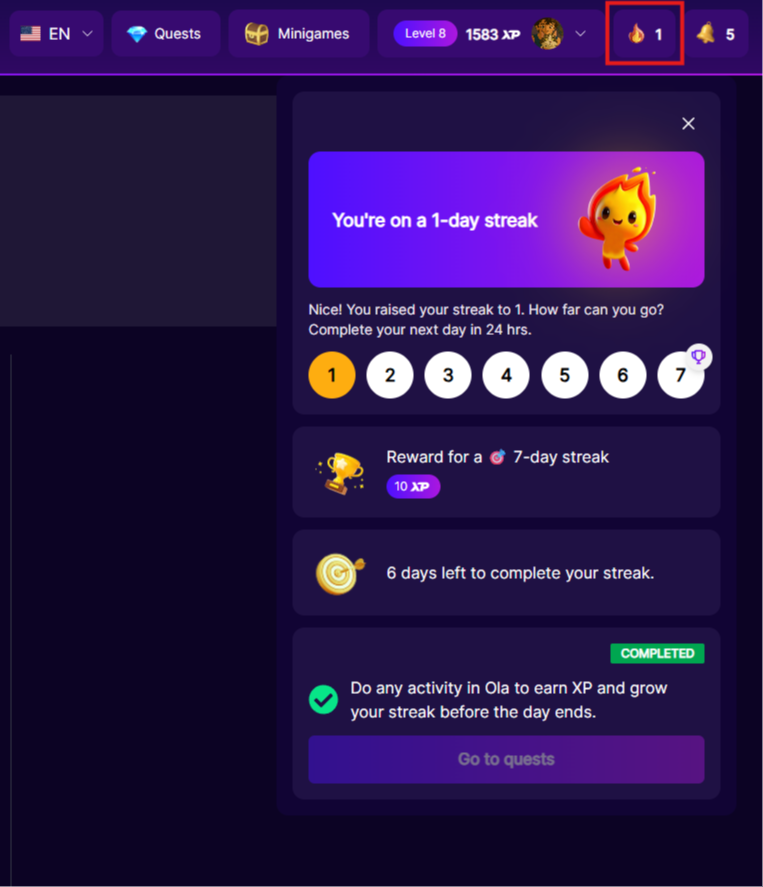763x887 pixels.
Task: Click the golden trophy reward icon
Action: [x=339, y=472]
